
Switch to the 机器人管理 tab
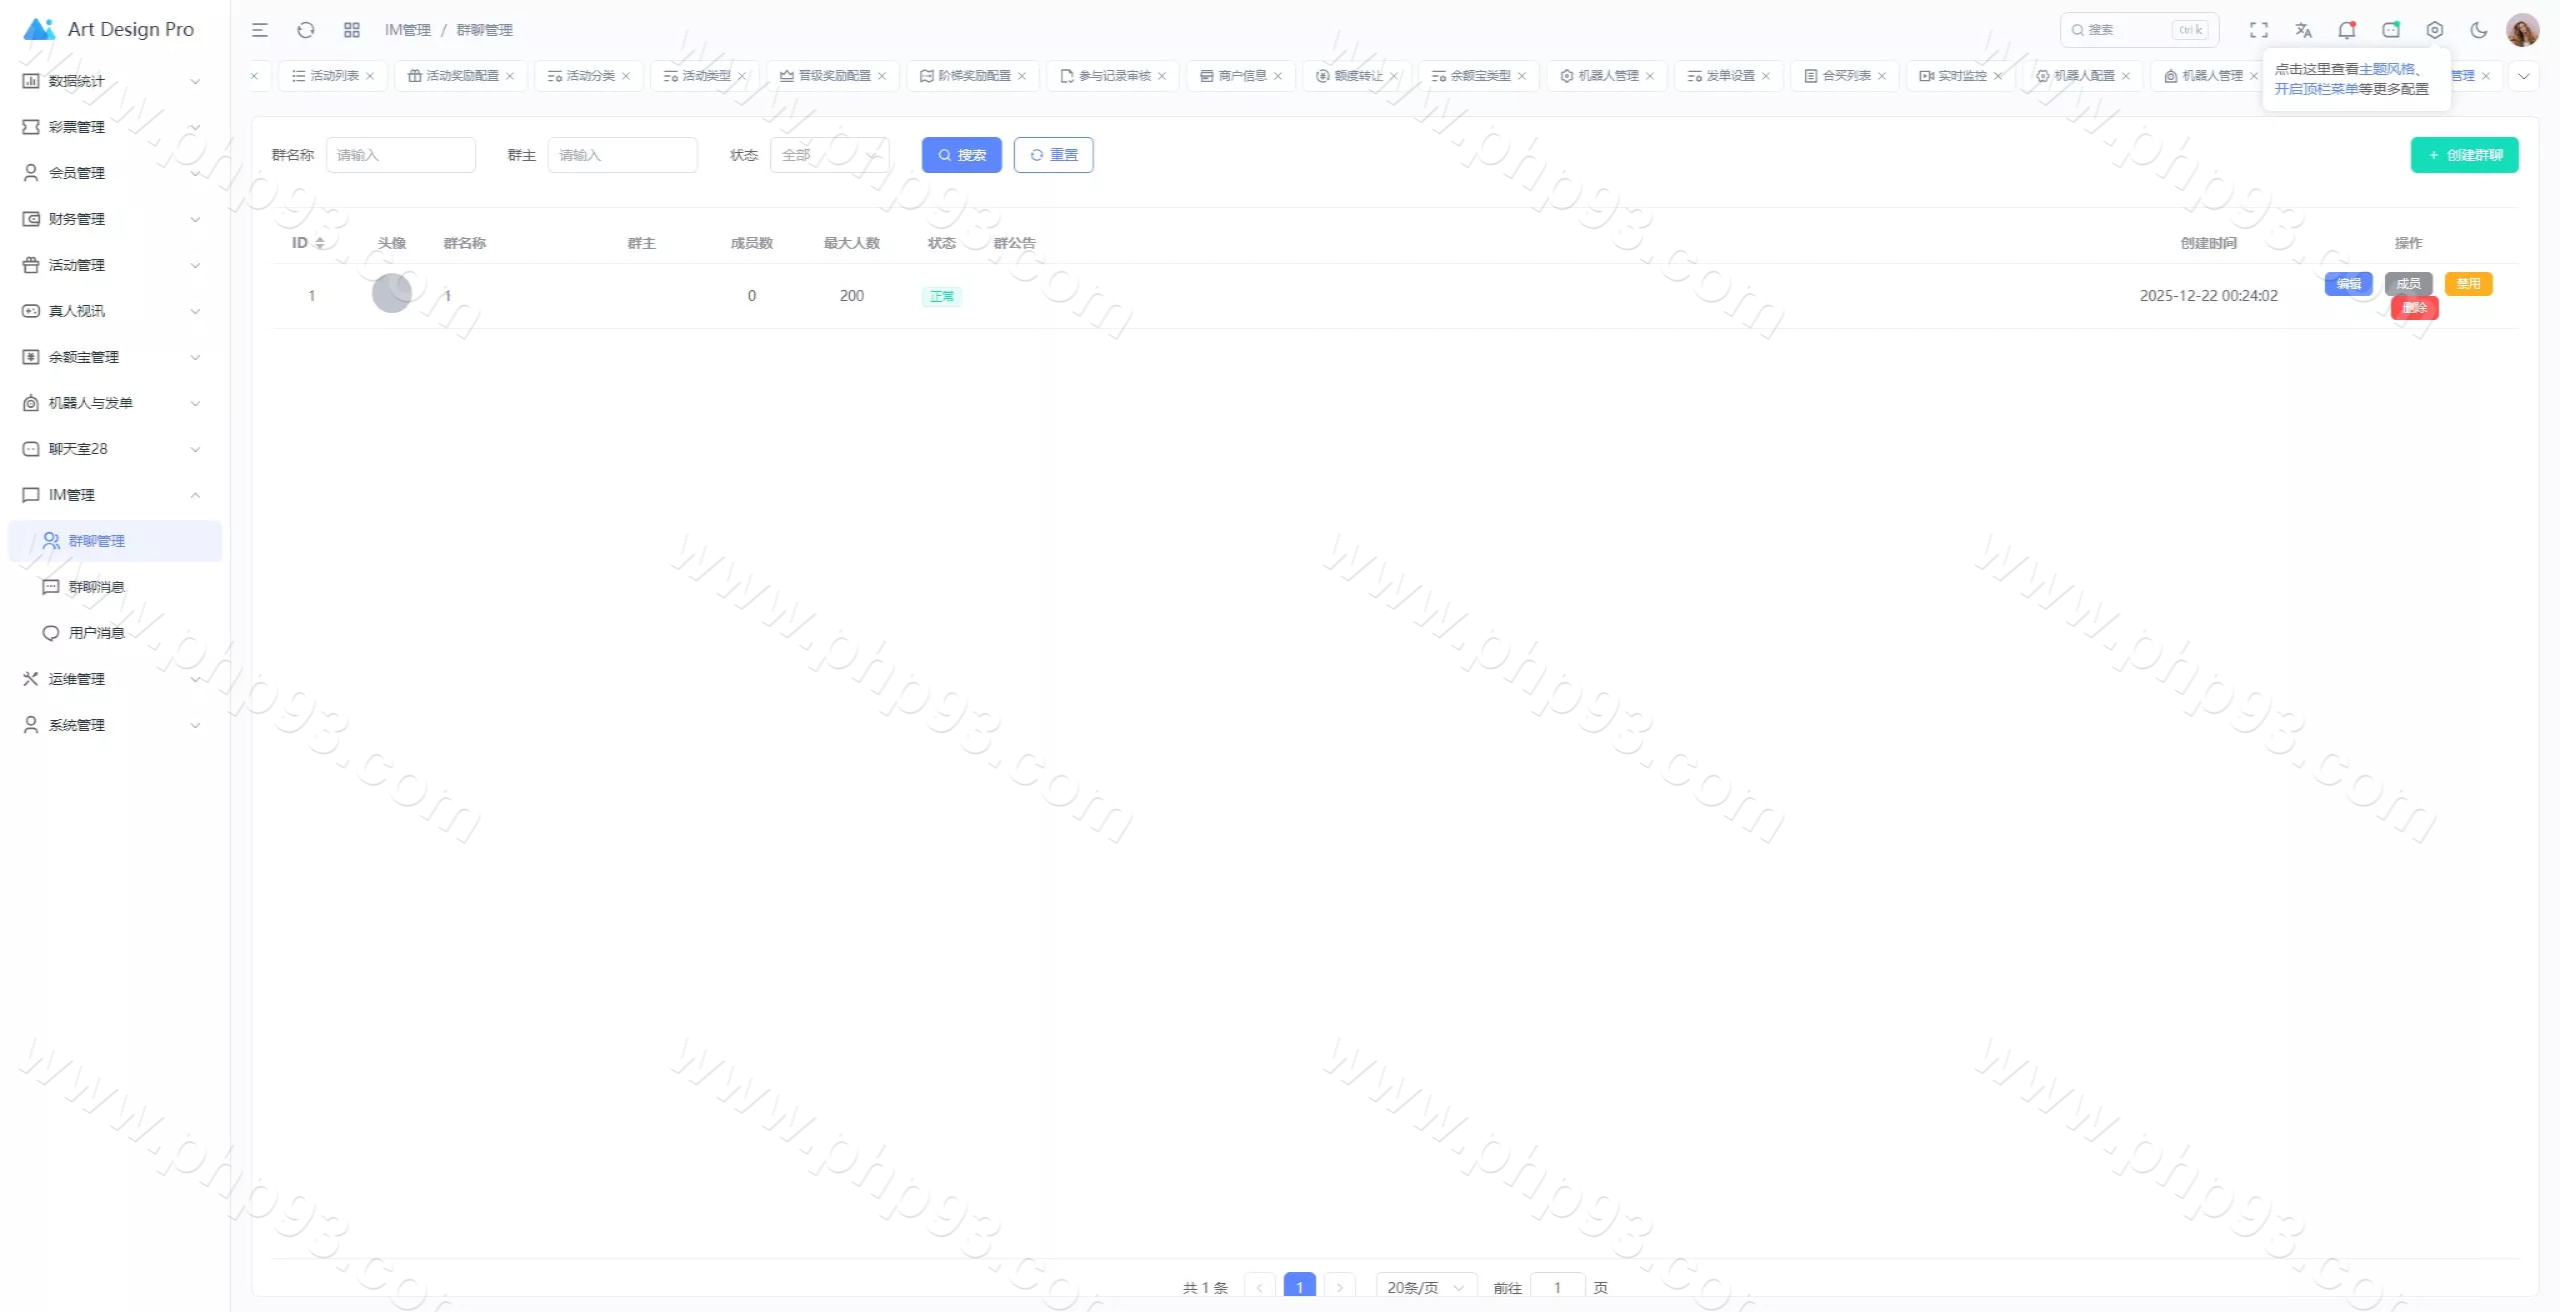point(1607,76)
